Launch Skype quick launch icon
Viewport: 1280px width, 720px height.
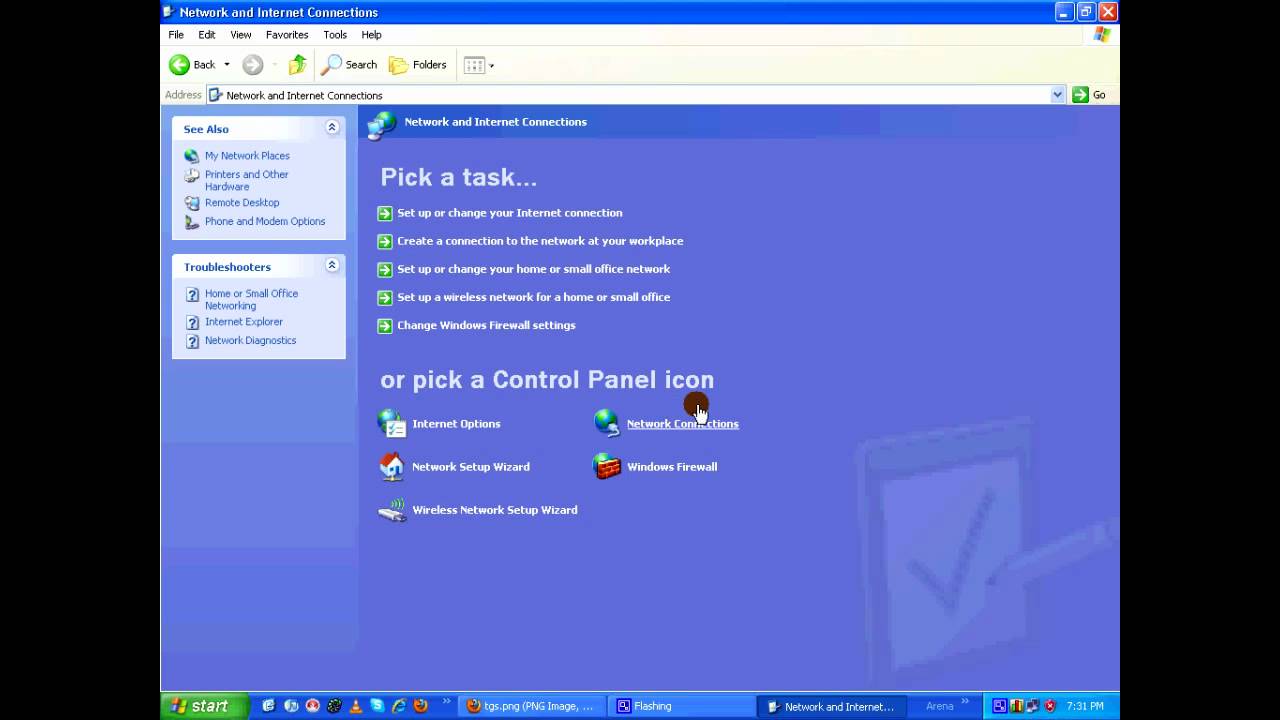(377, 706)
